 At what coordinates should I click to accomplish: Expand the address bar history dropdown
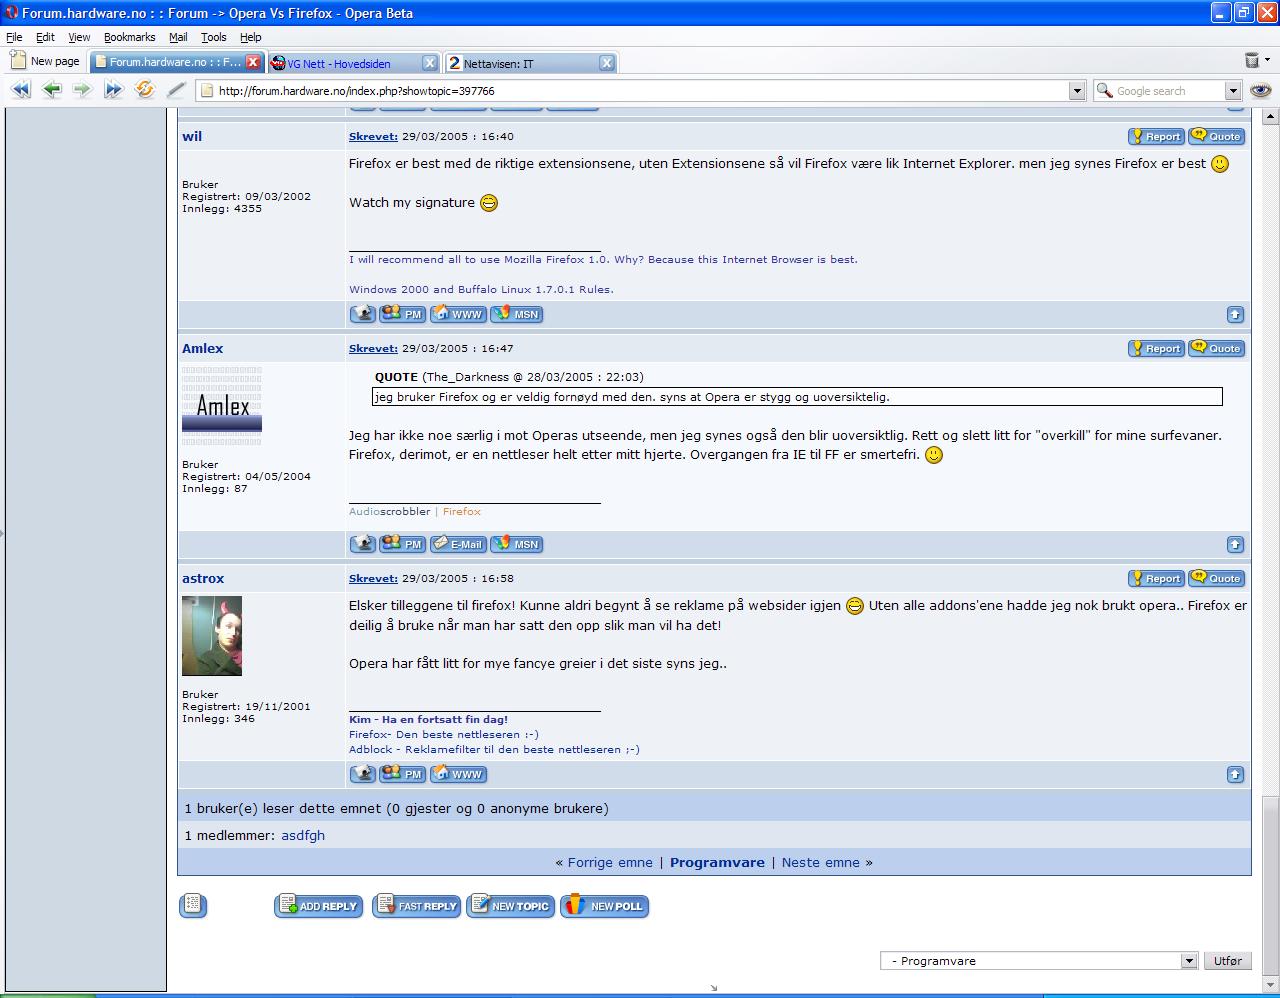pos(1077,91)
